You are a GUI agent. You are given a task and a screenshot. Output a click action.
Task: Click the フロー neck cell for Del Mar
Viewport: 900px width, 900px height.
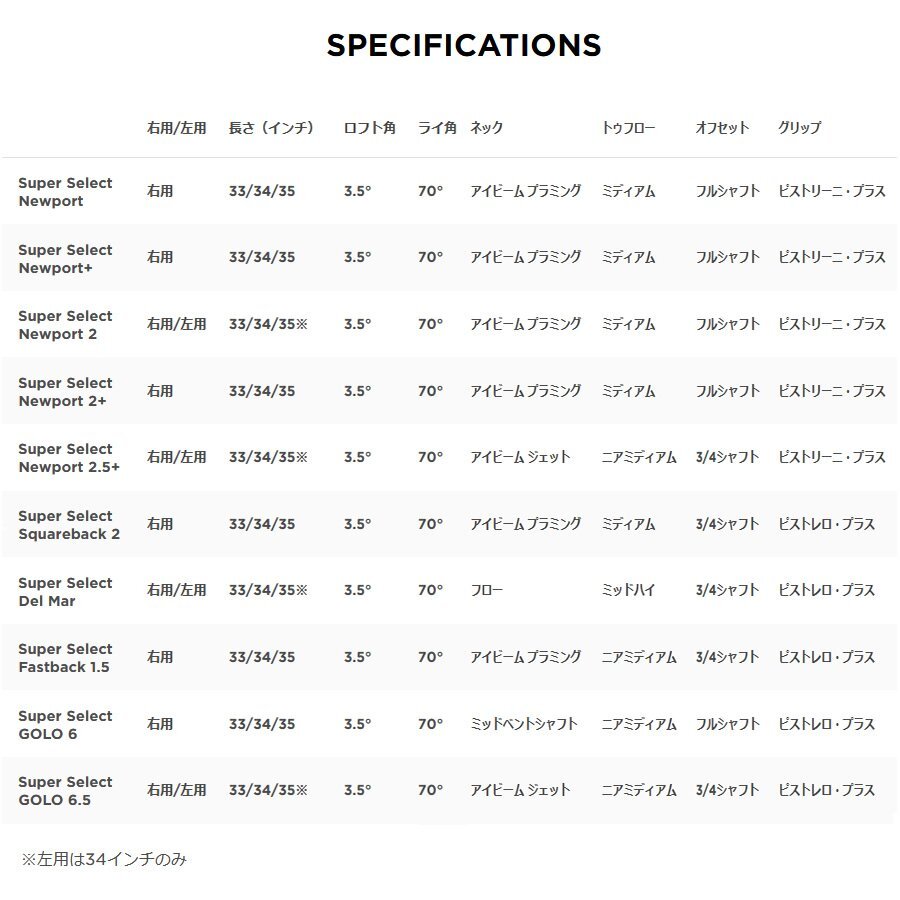(486, 590)
